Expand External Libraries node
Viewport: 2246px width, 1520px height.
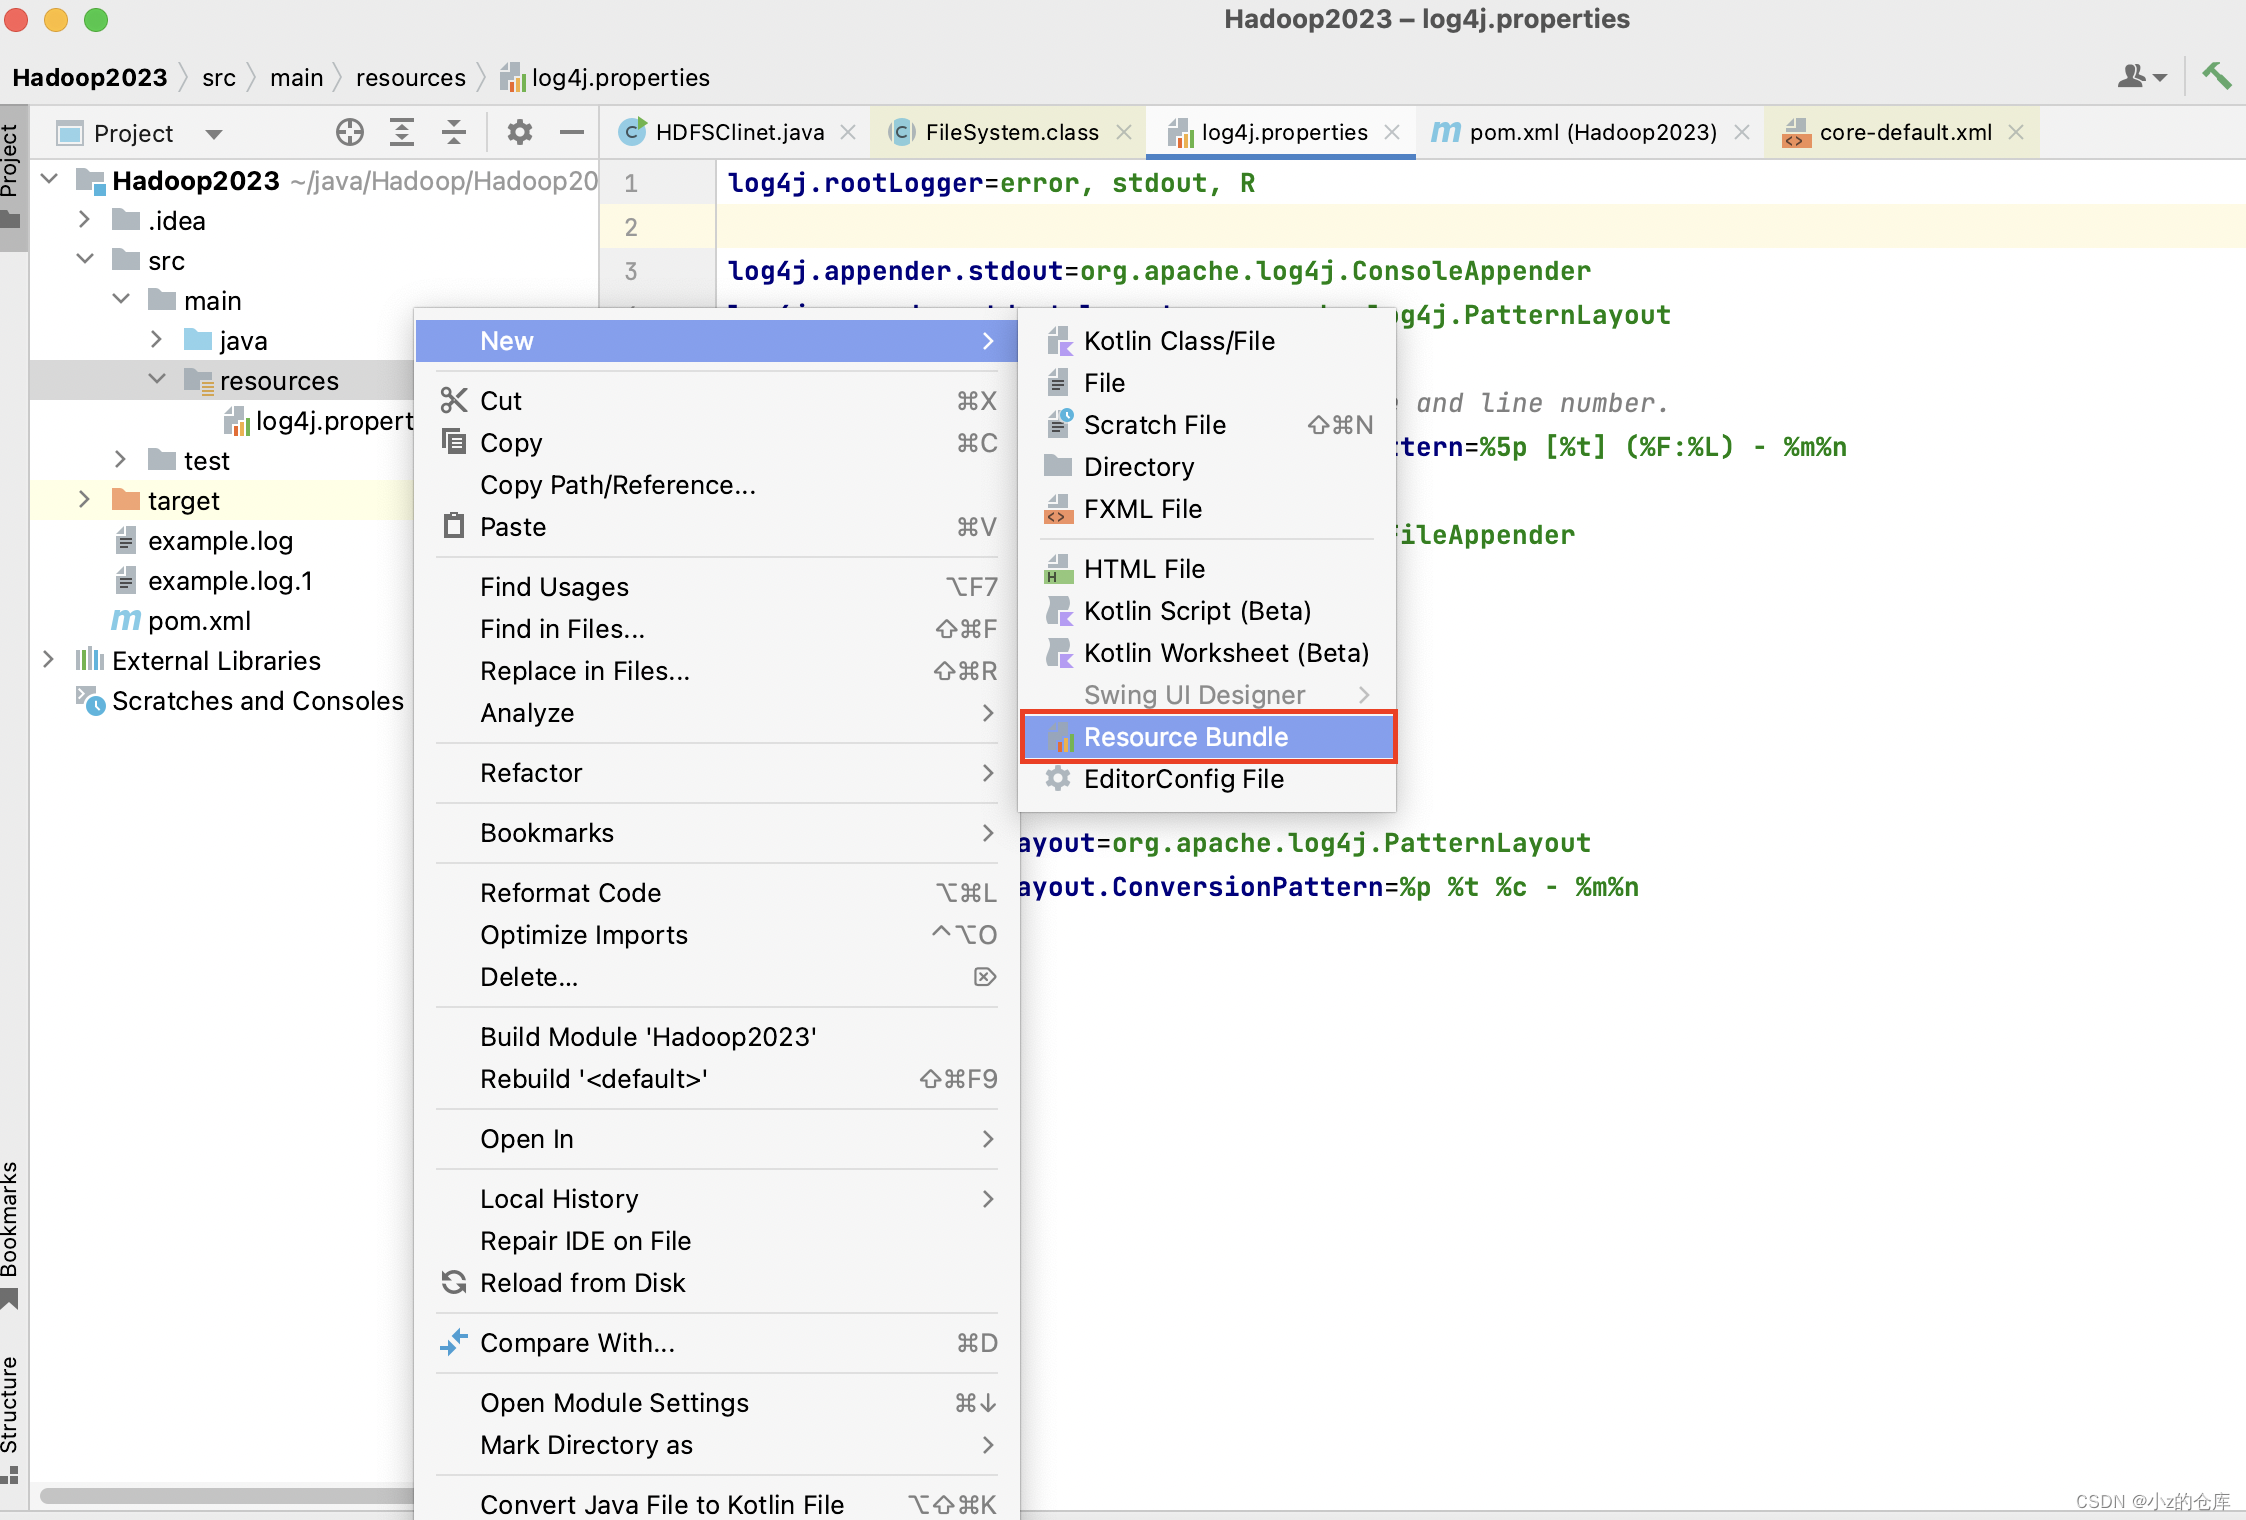pos(48,660)
